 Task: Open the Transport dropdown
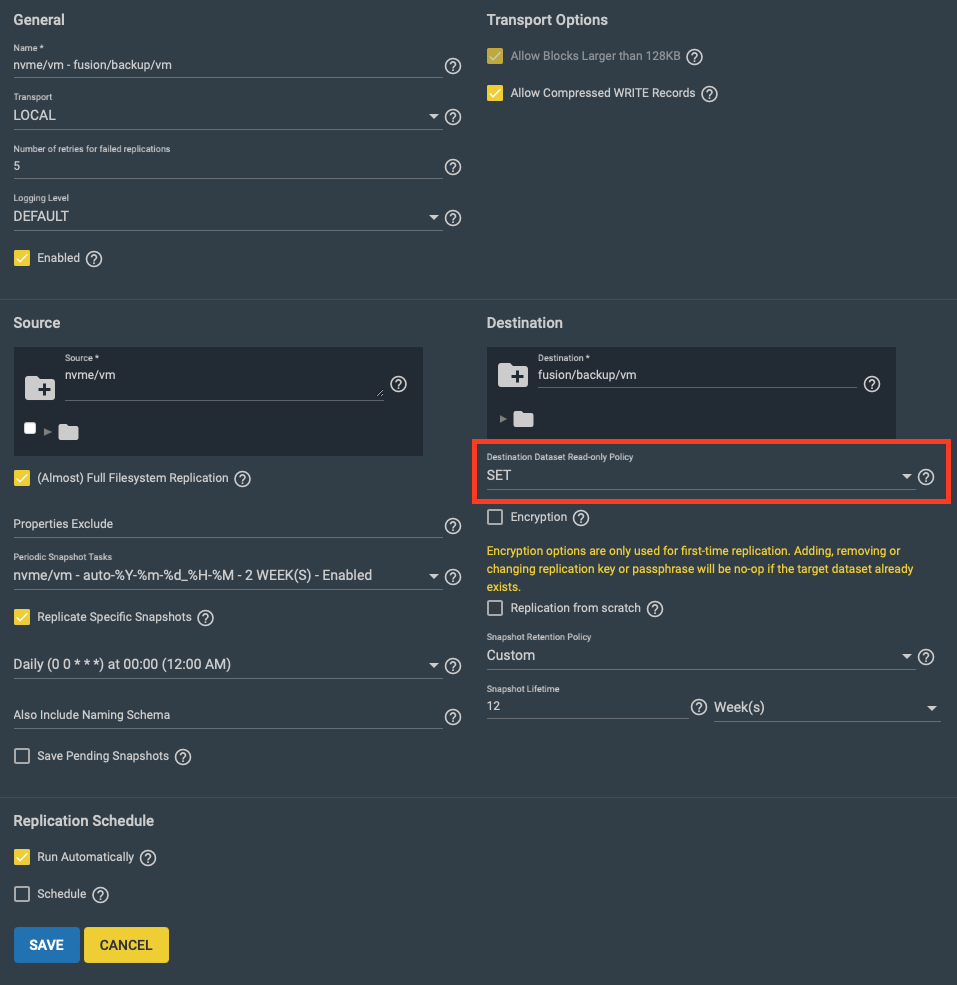click(x=227, y=116)
